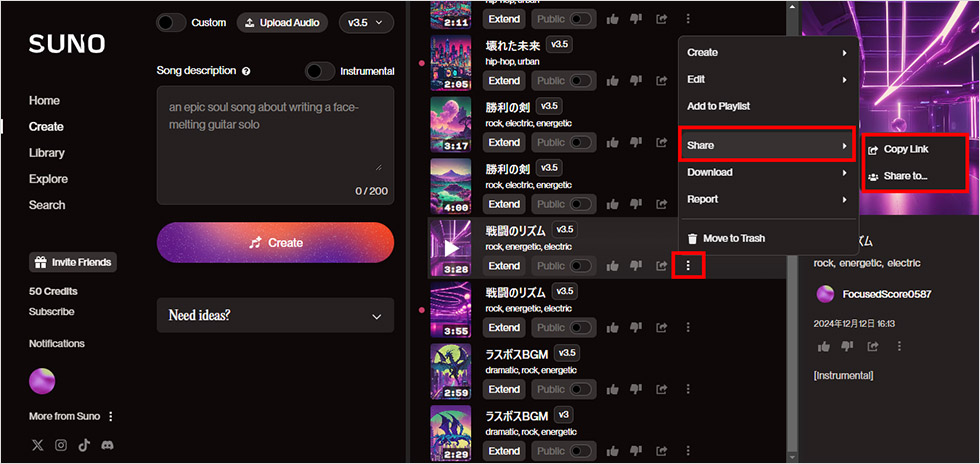Click into the song description text area

pyautogui.click(x=276, y=145)
